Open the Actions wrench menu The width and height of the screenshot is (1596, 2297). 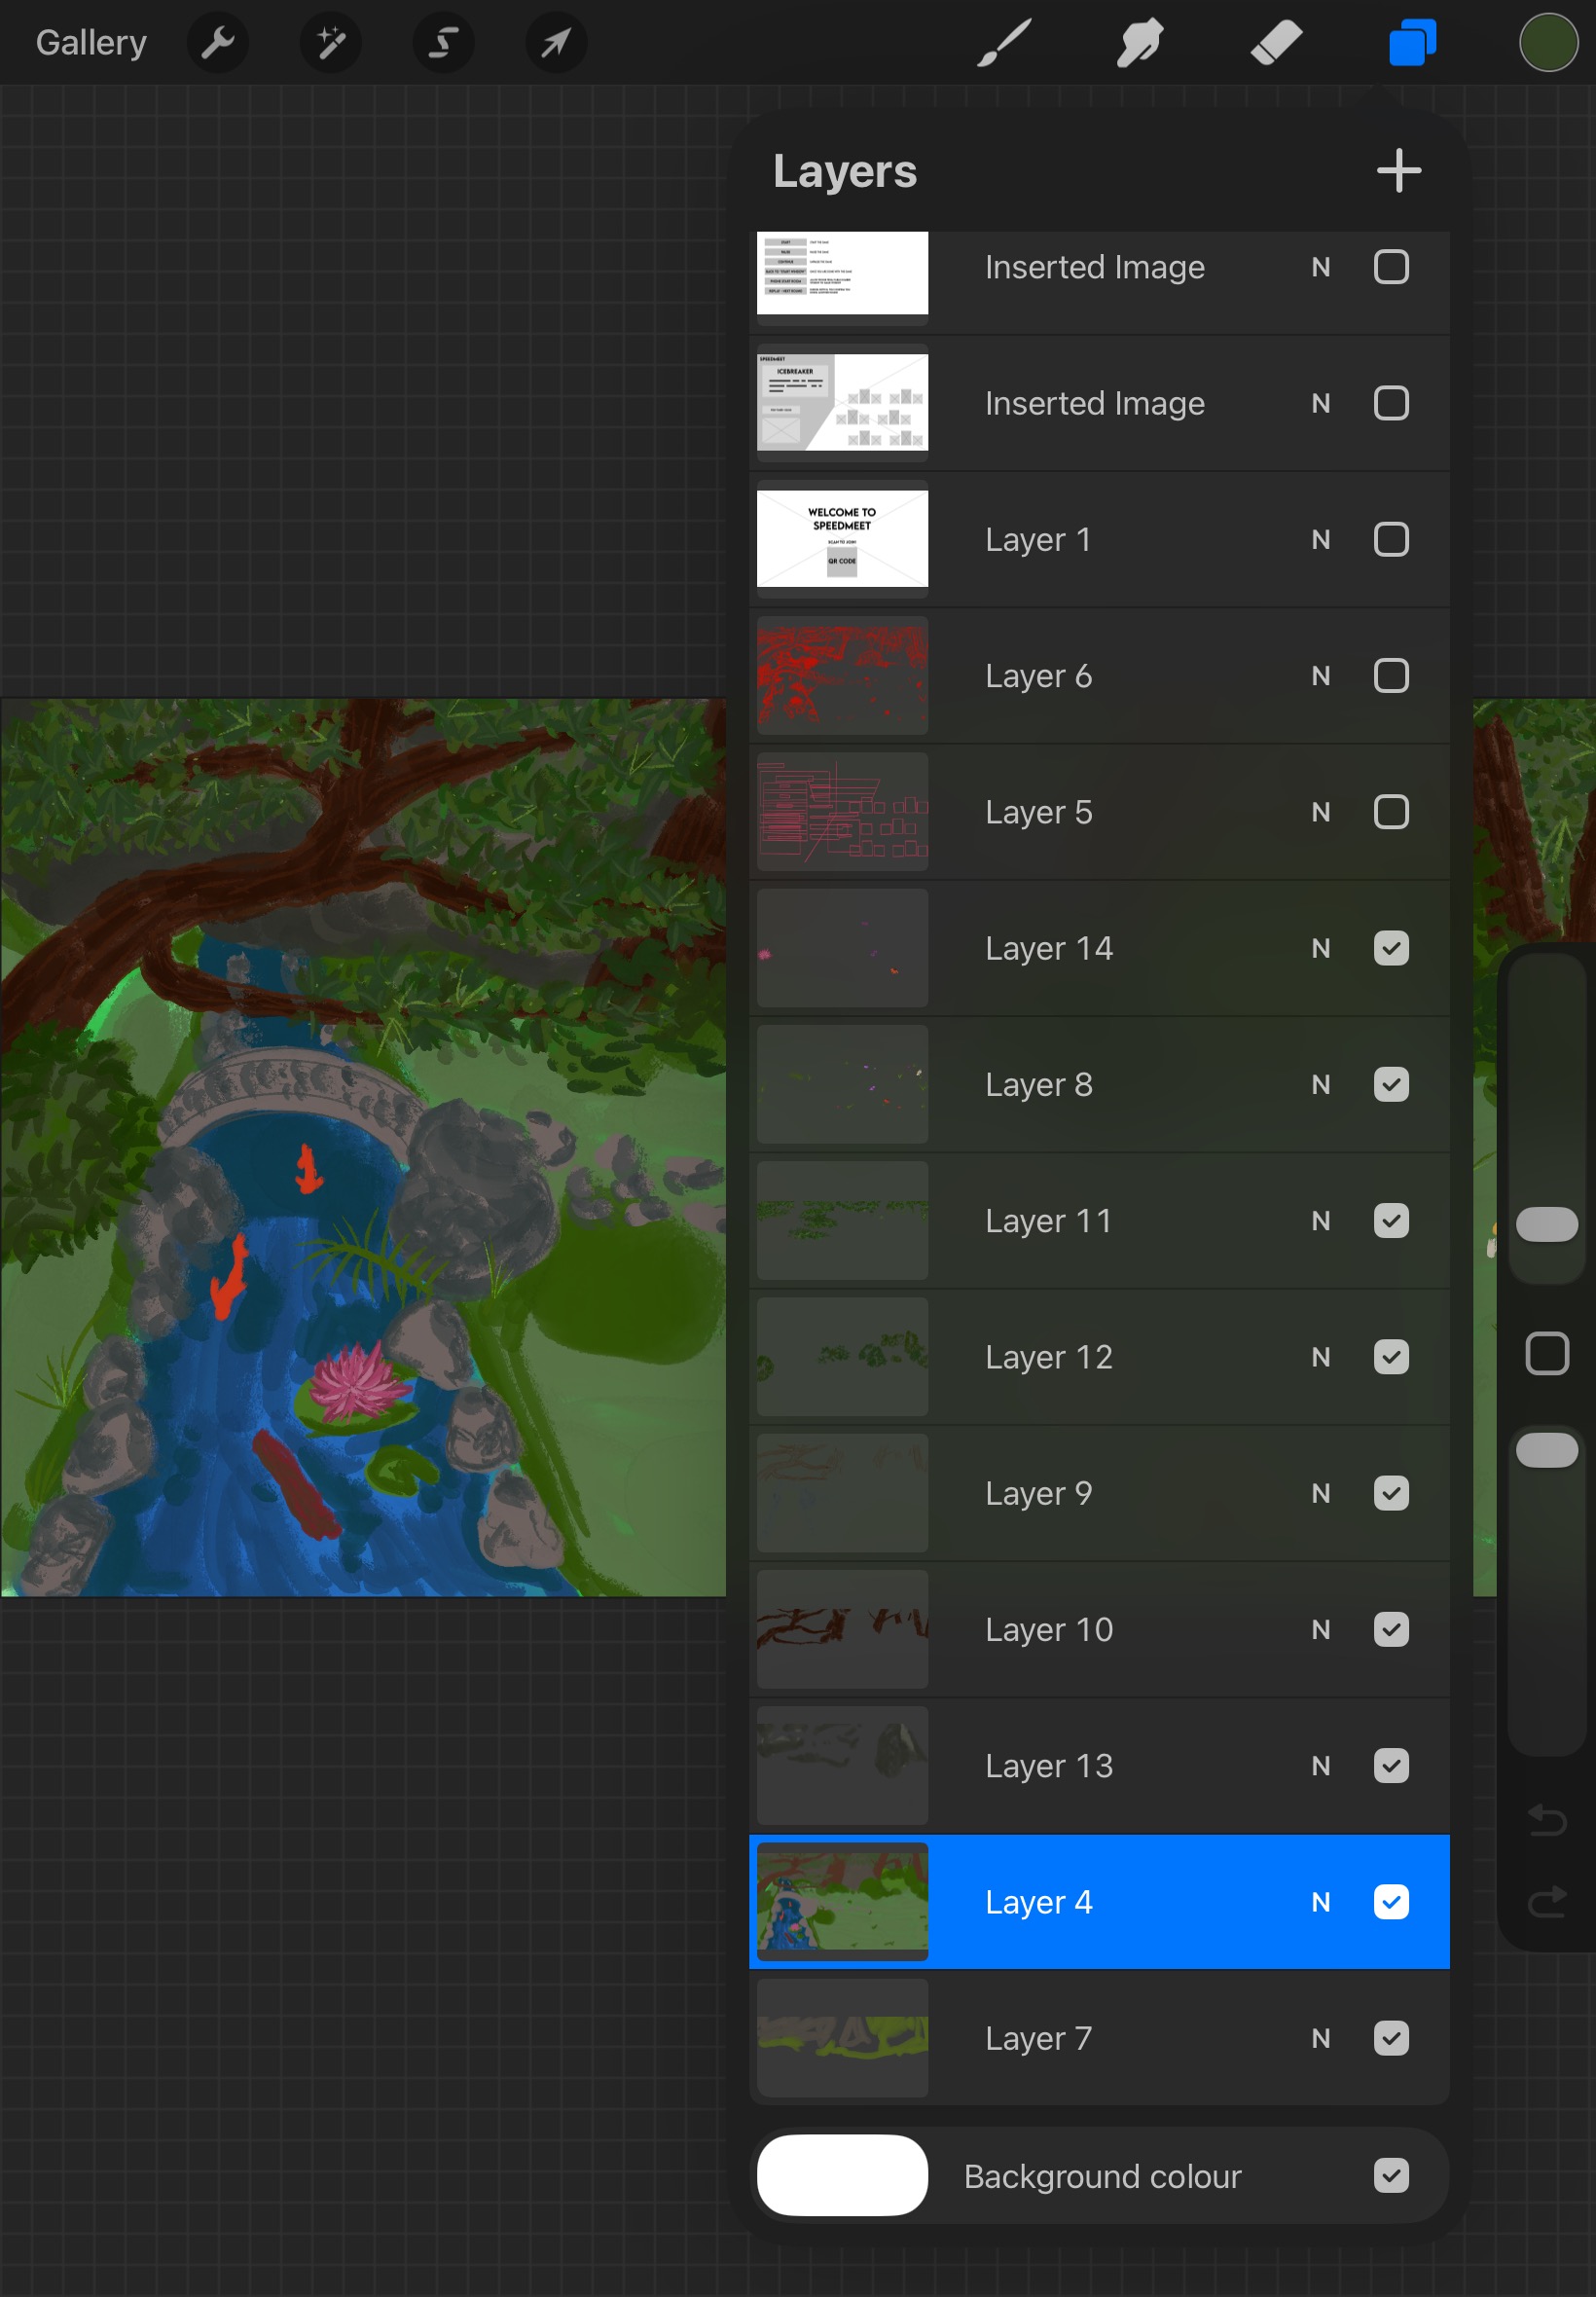217,43
